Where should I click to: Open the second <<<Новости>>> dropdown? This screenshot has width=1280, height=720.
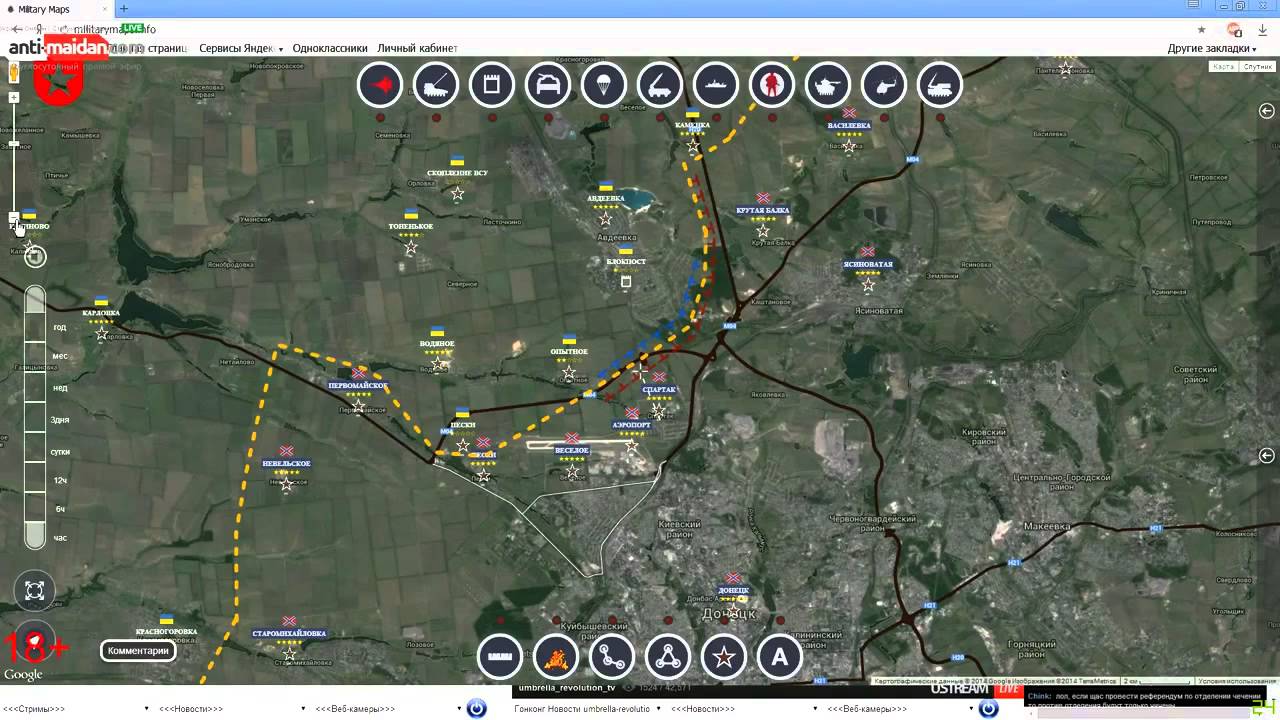click(745, 709)
